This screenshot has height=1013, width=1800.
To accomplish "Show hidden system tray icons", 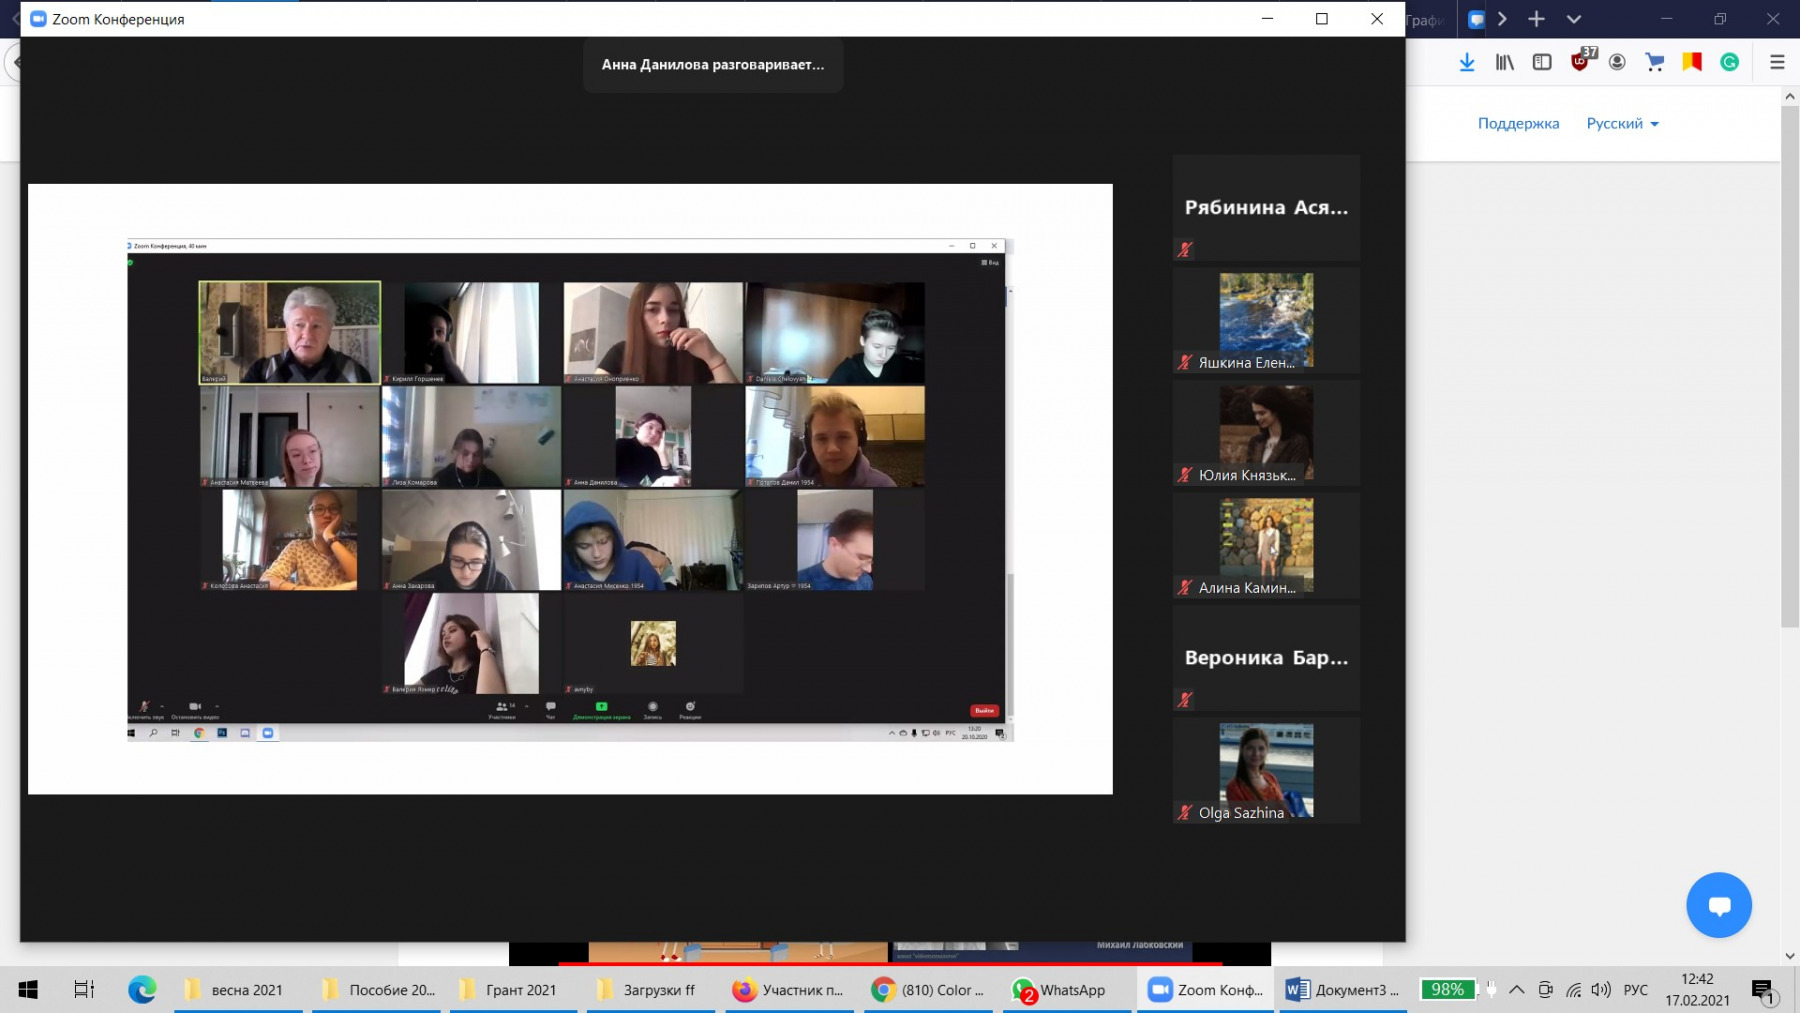I will point(1516,990).
